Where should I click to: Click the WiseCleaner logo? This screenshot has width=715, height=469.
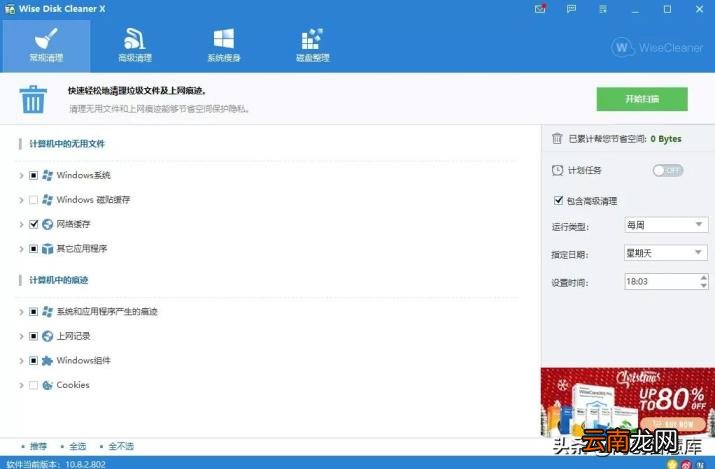[x=657, y=47]
